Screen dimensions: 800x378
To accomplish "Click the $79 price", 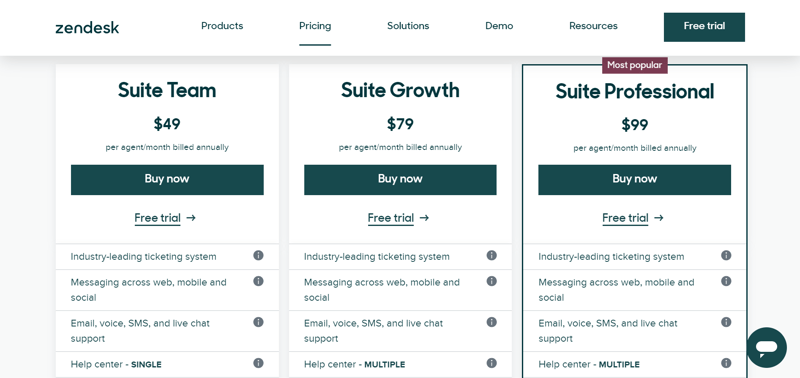I will (400, 124).
